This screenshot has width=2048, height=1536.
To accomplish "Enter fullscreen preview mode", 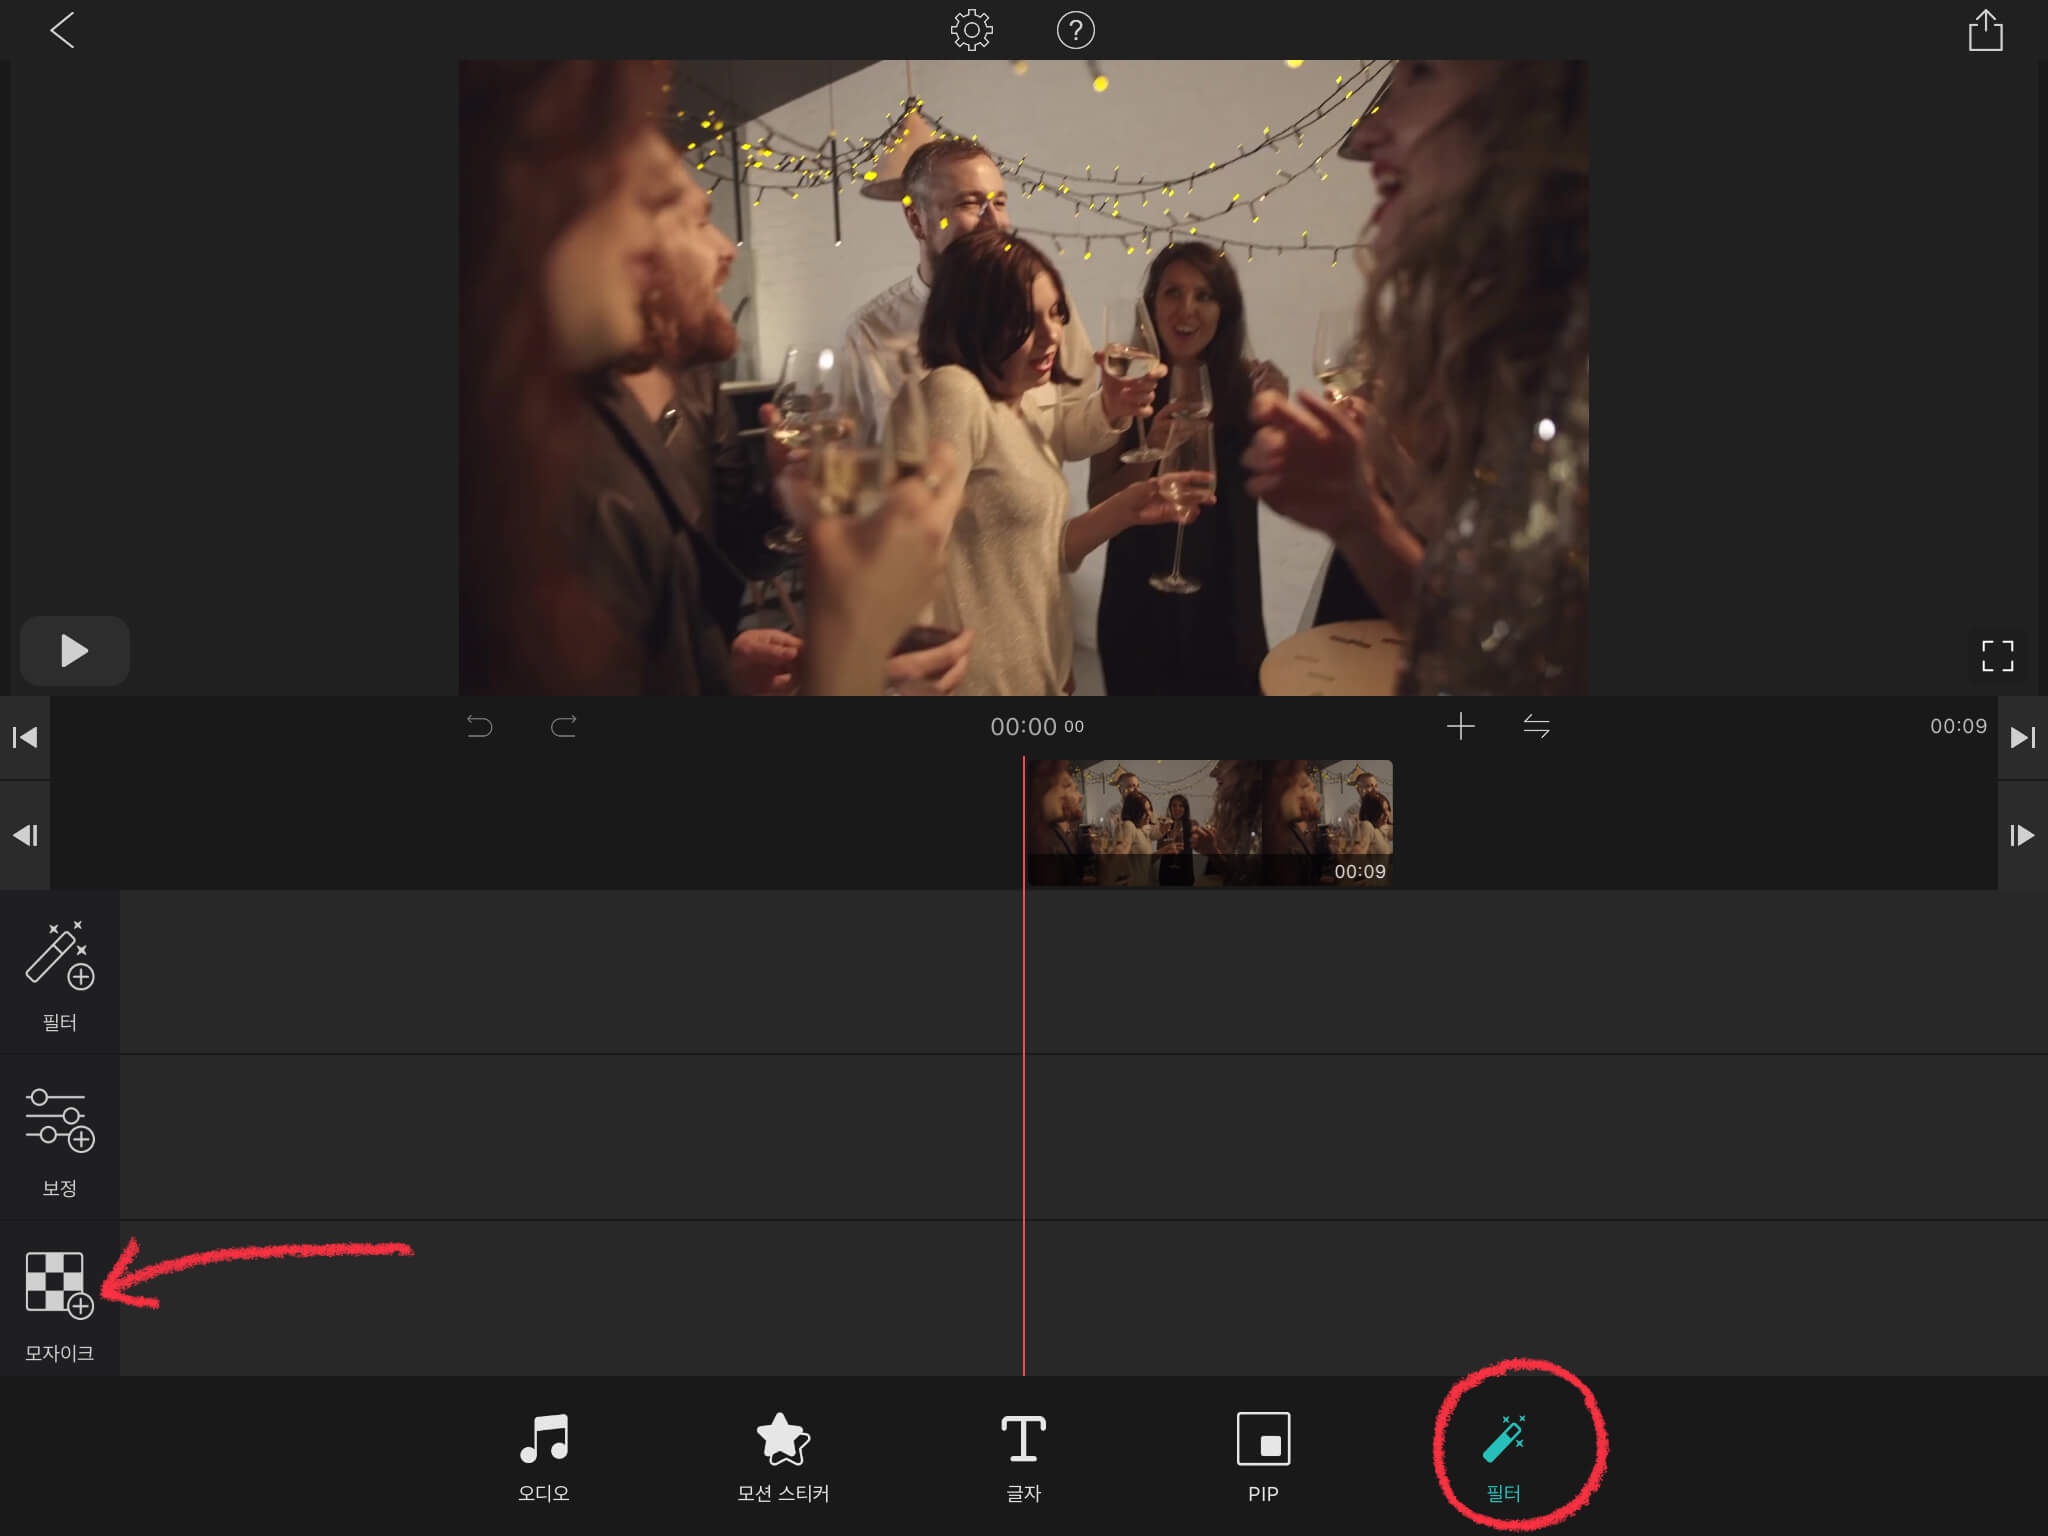I will point(1997,656).
